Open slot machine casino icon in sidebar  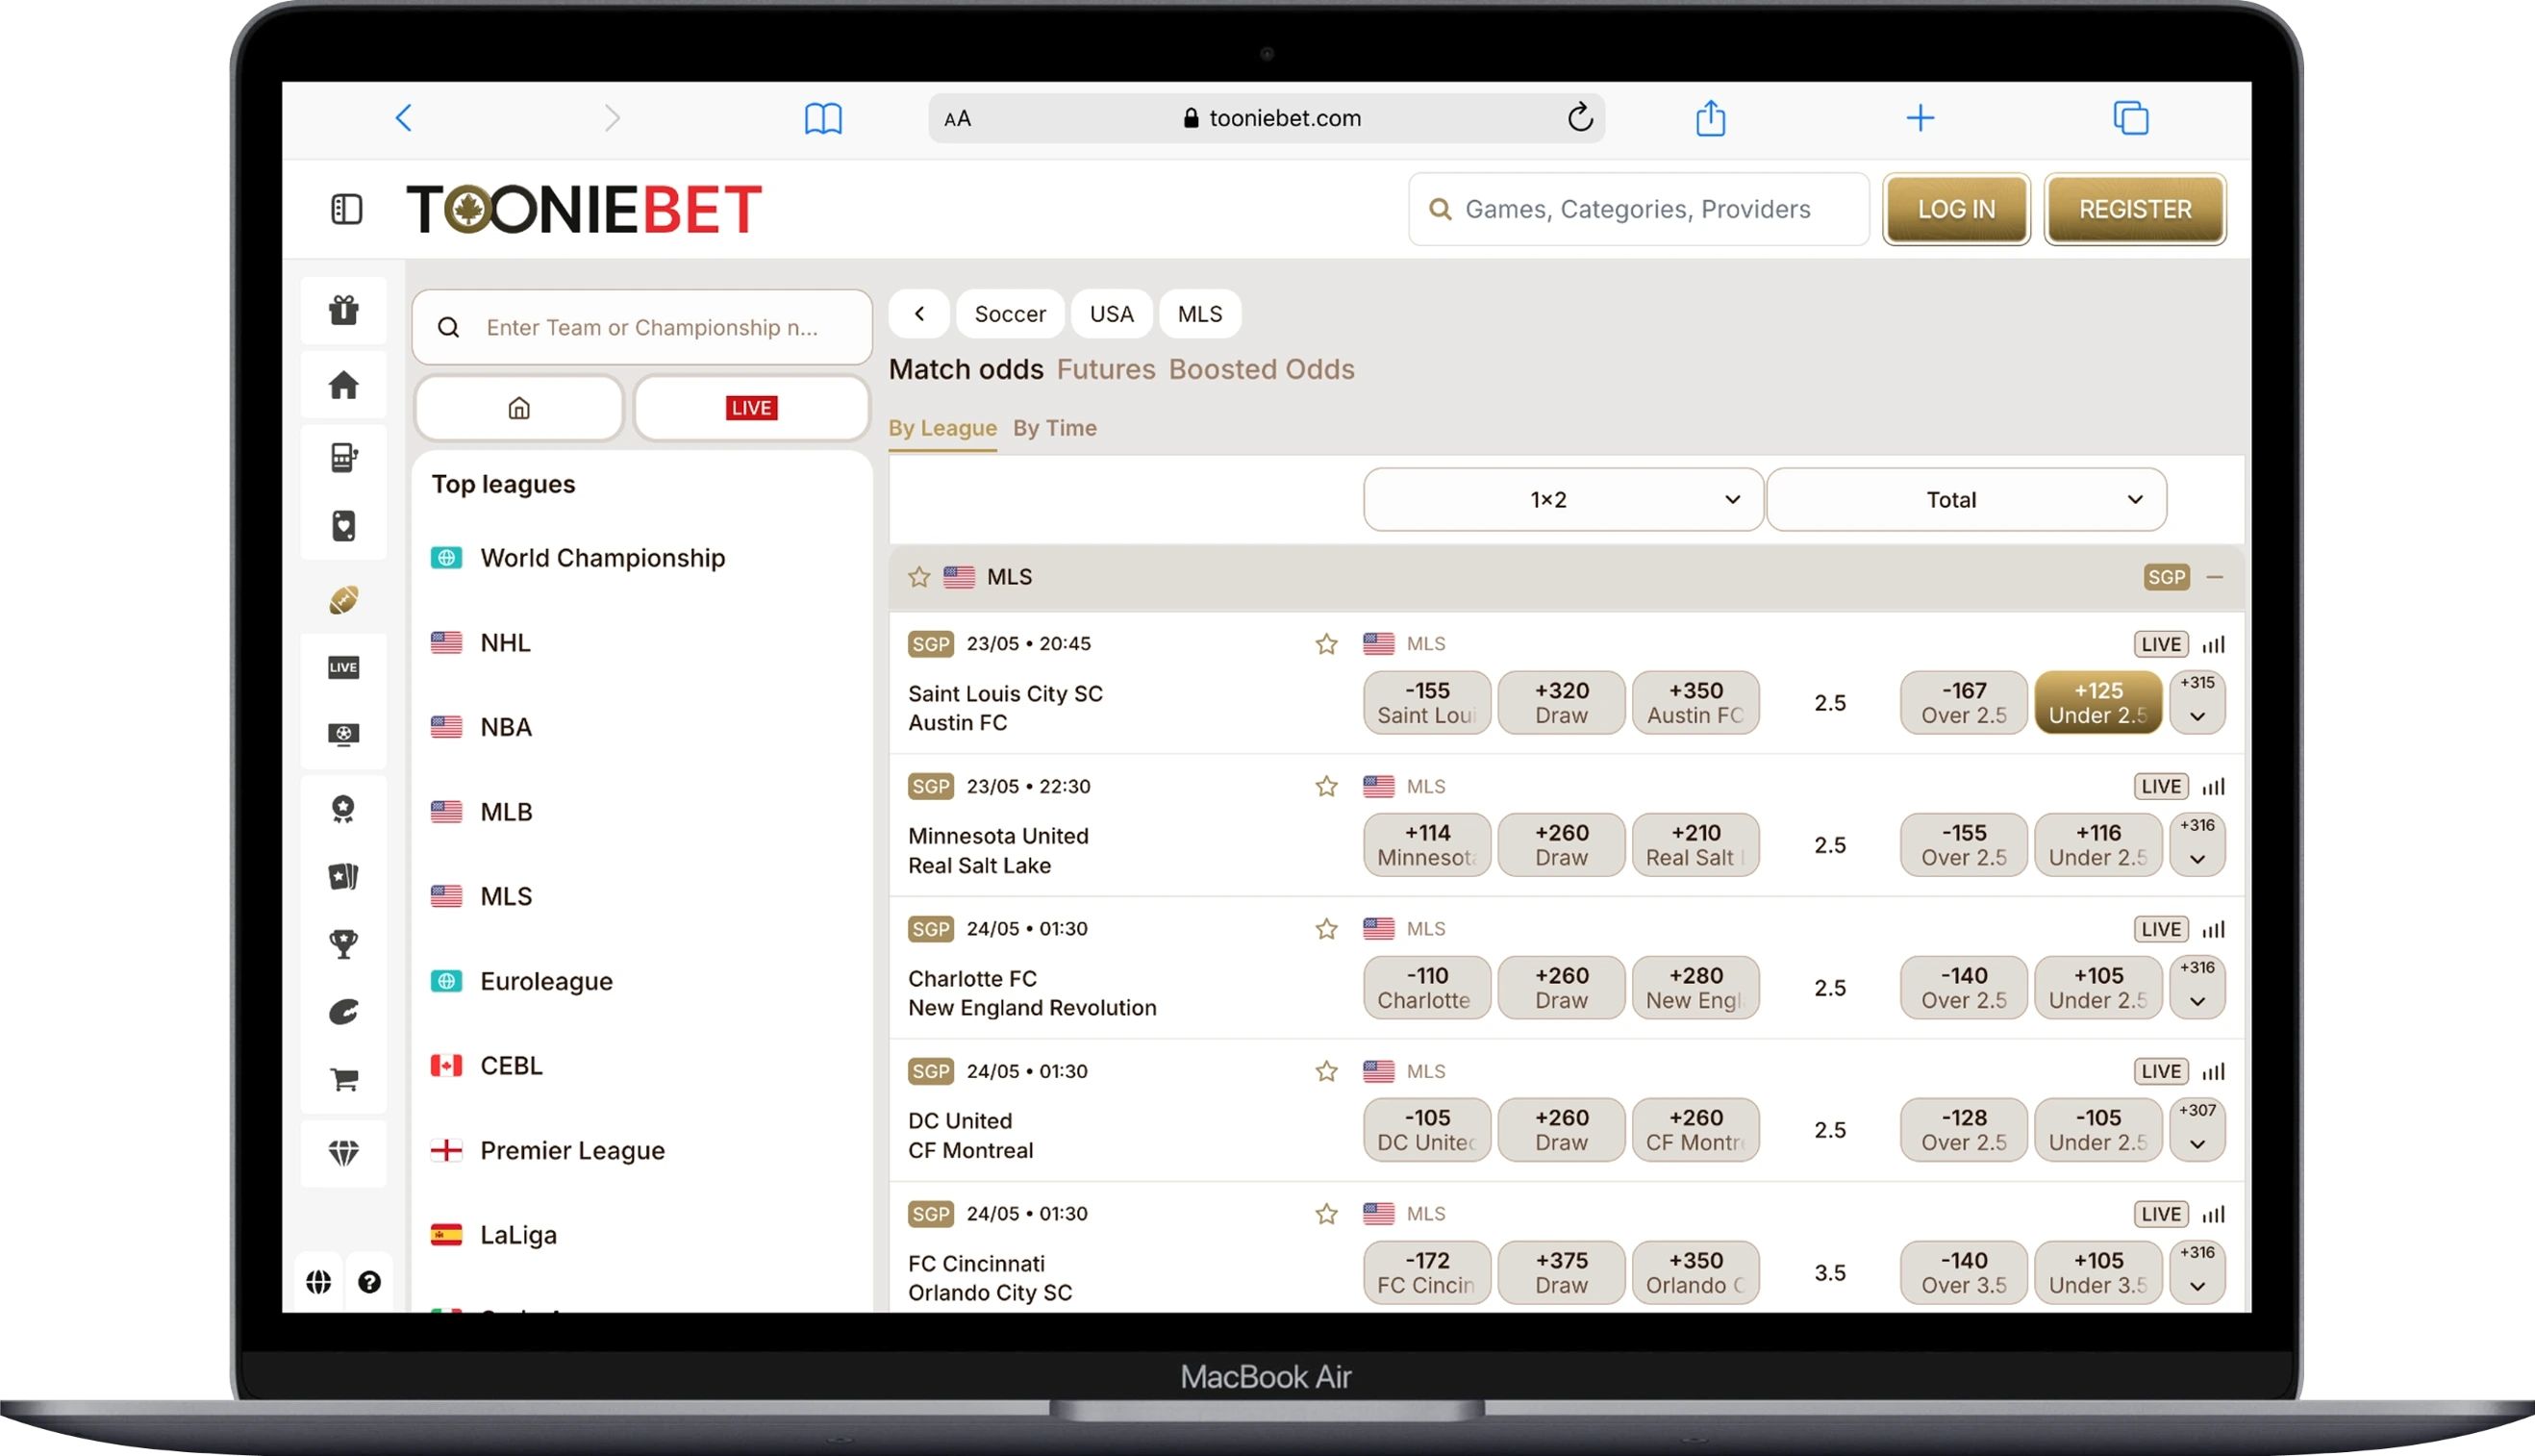(344, 457)
